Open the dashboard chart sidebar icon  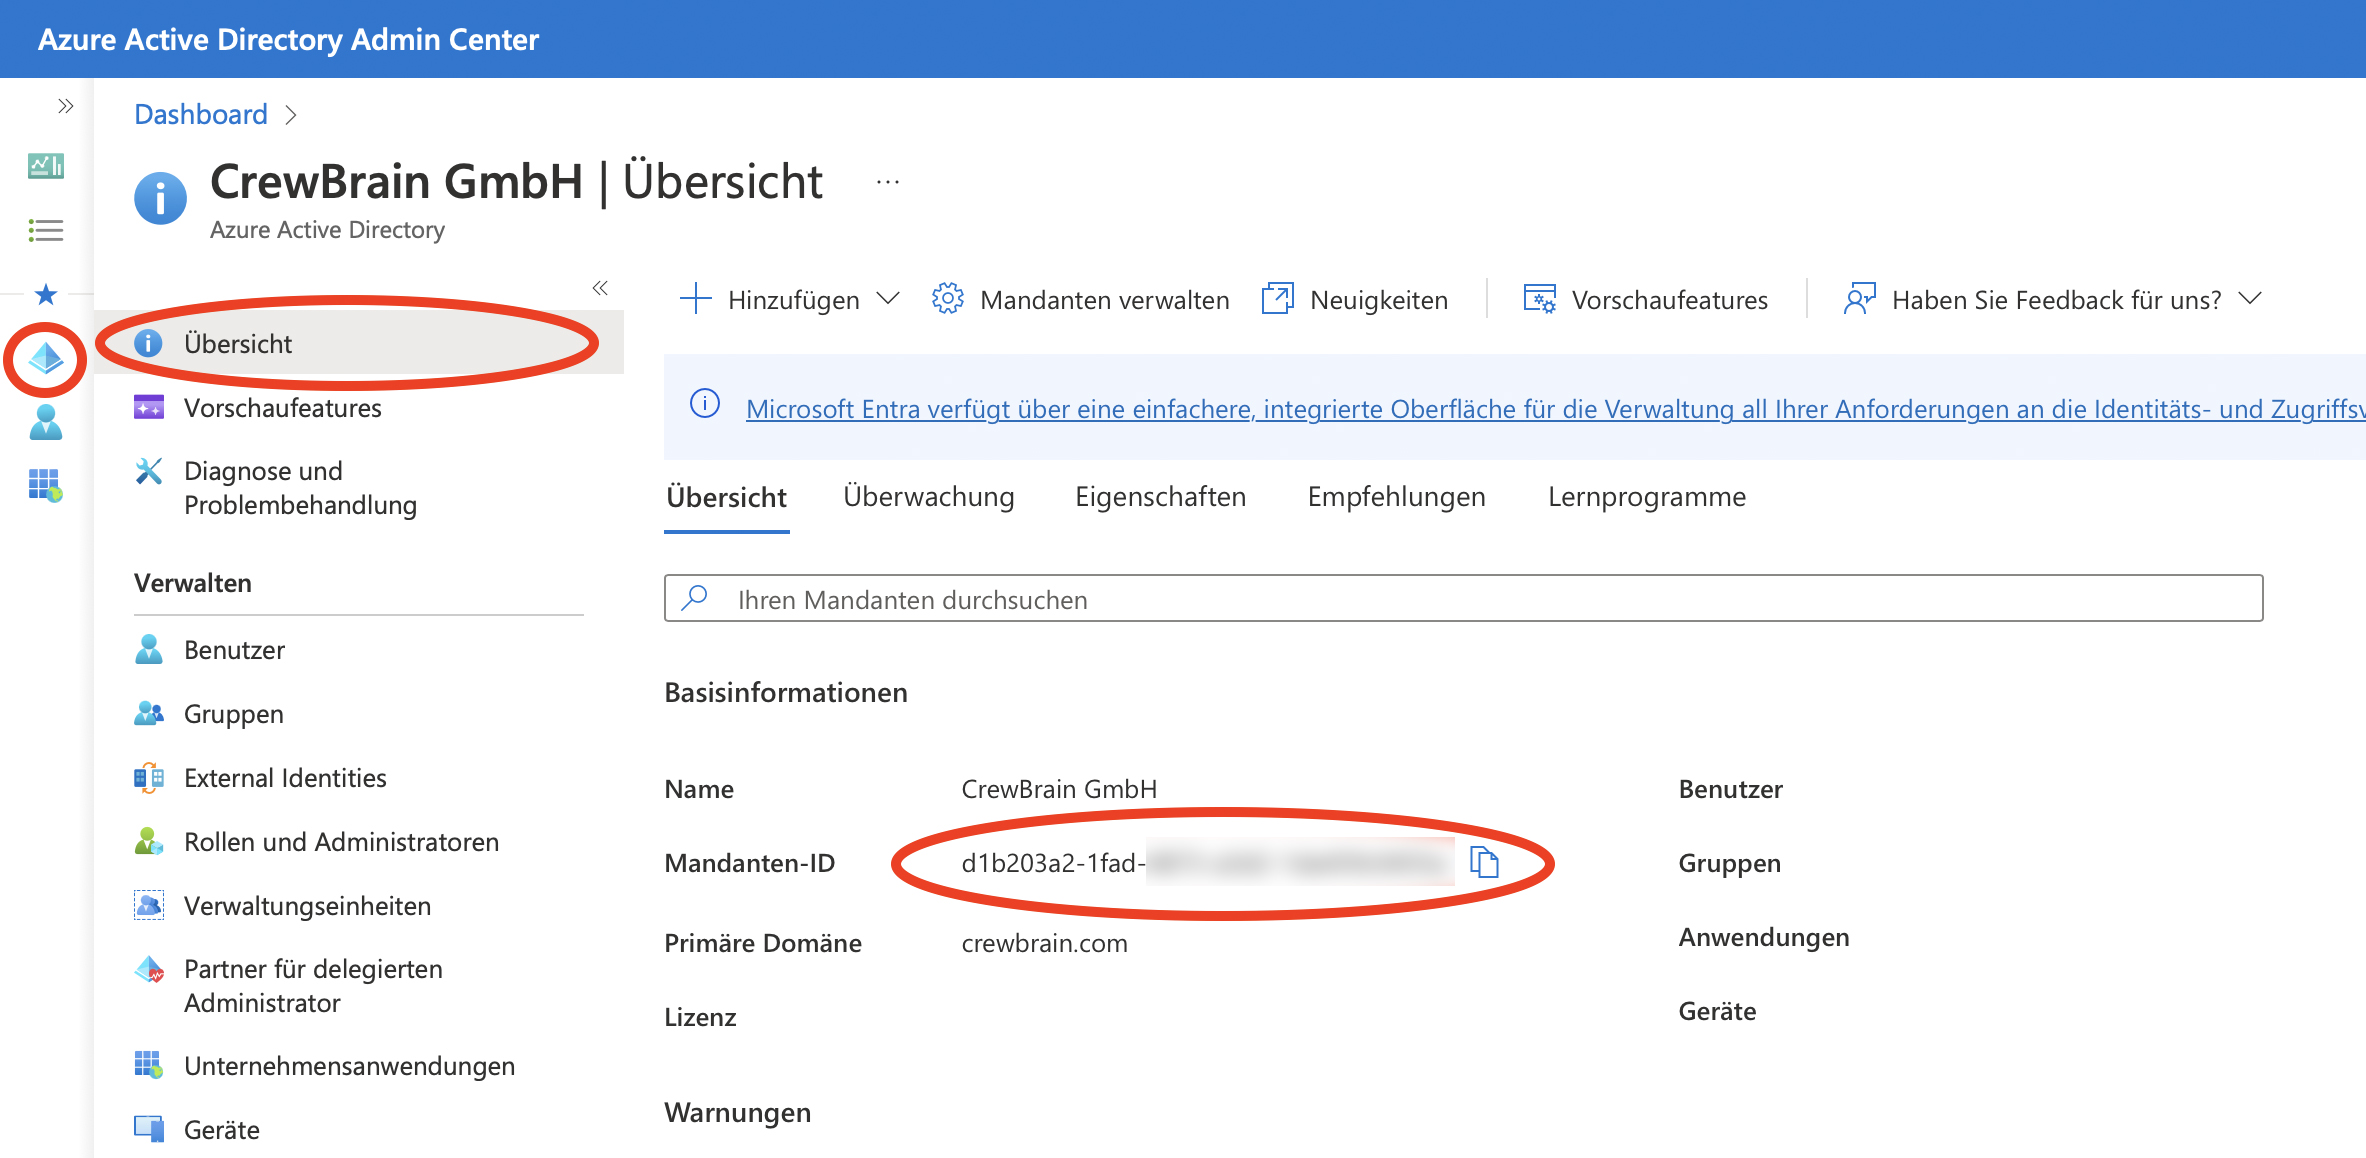coord(46,166)
